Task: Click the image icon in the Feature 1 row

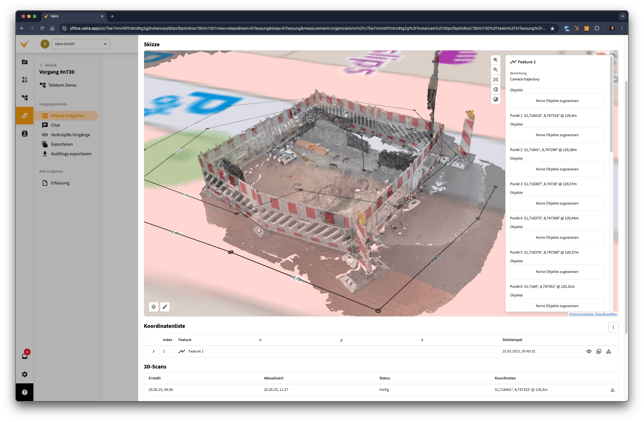Action: 598,351
